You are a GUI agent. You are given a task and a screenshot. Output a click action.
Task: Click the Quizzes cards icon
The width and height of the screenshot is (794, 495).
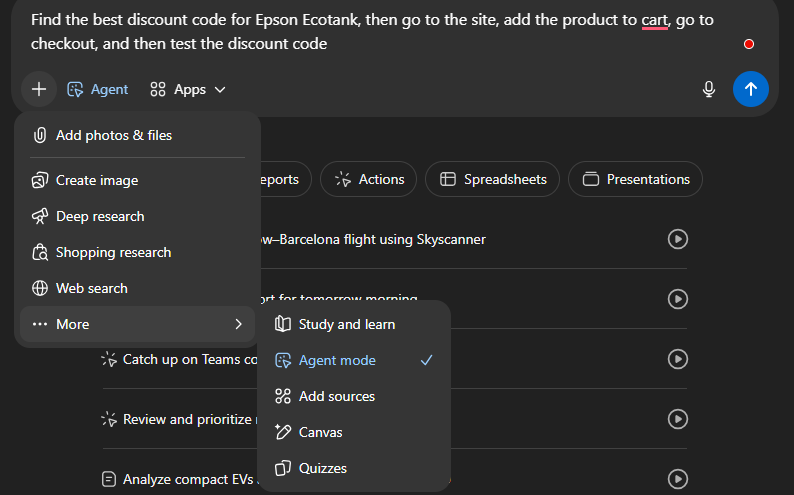click(283, 468)
